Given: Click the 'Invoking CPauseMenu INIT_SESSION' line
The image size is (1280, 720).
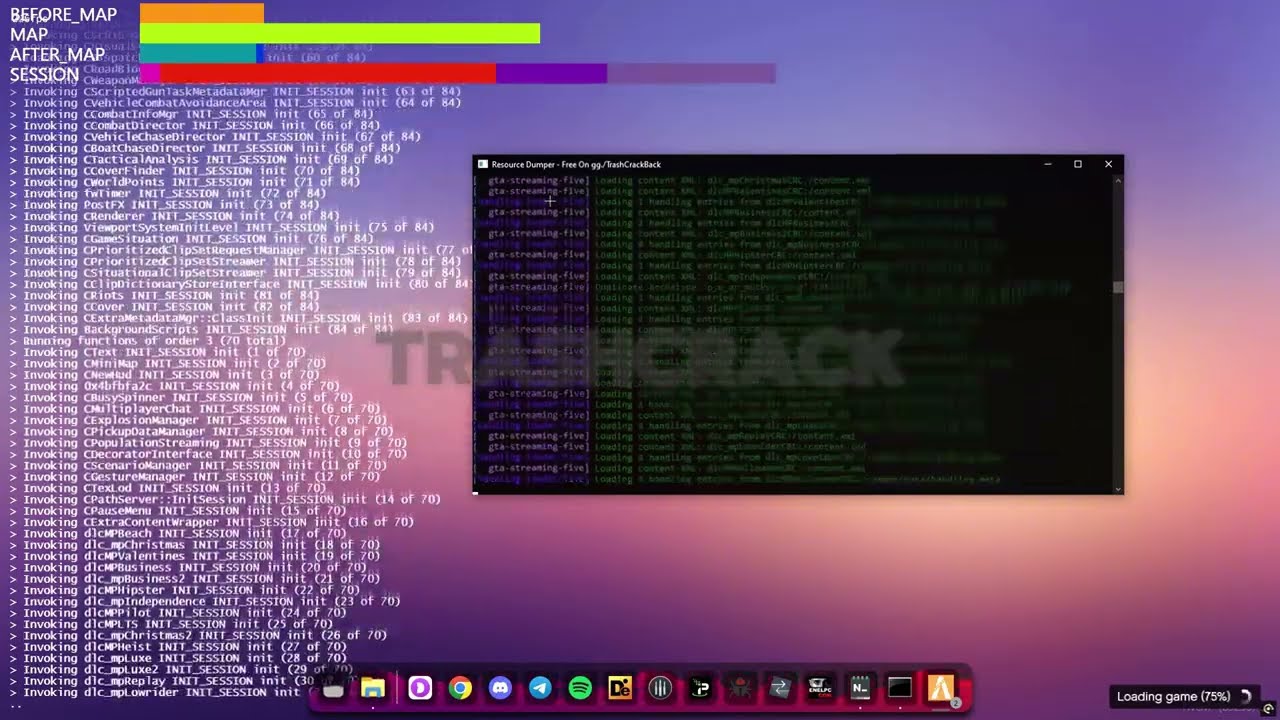Looking at the screenshot, I should (x=177, y=510).
